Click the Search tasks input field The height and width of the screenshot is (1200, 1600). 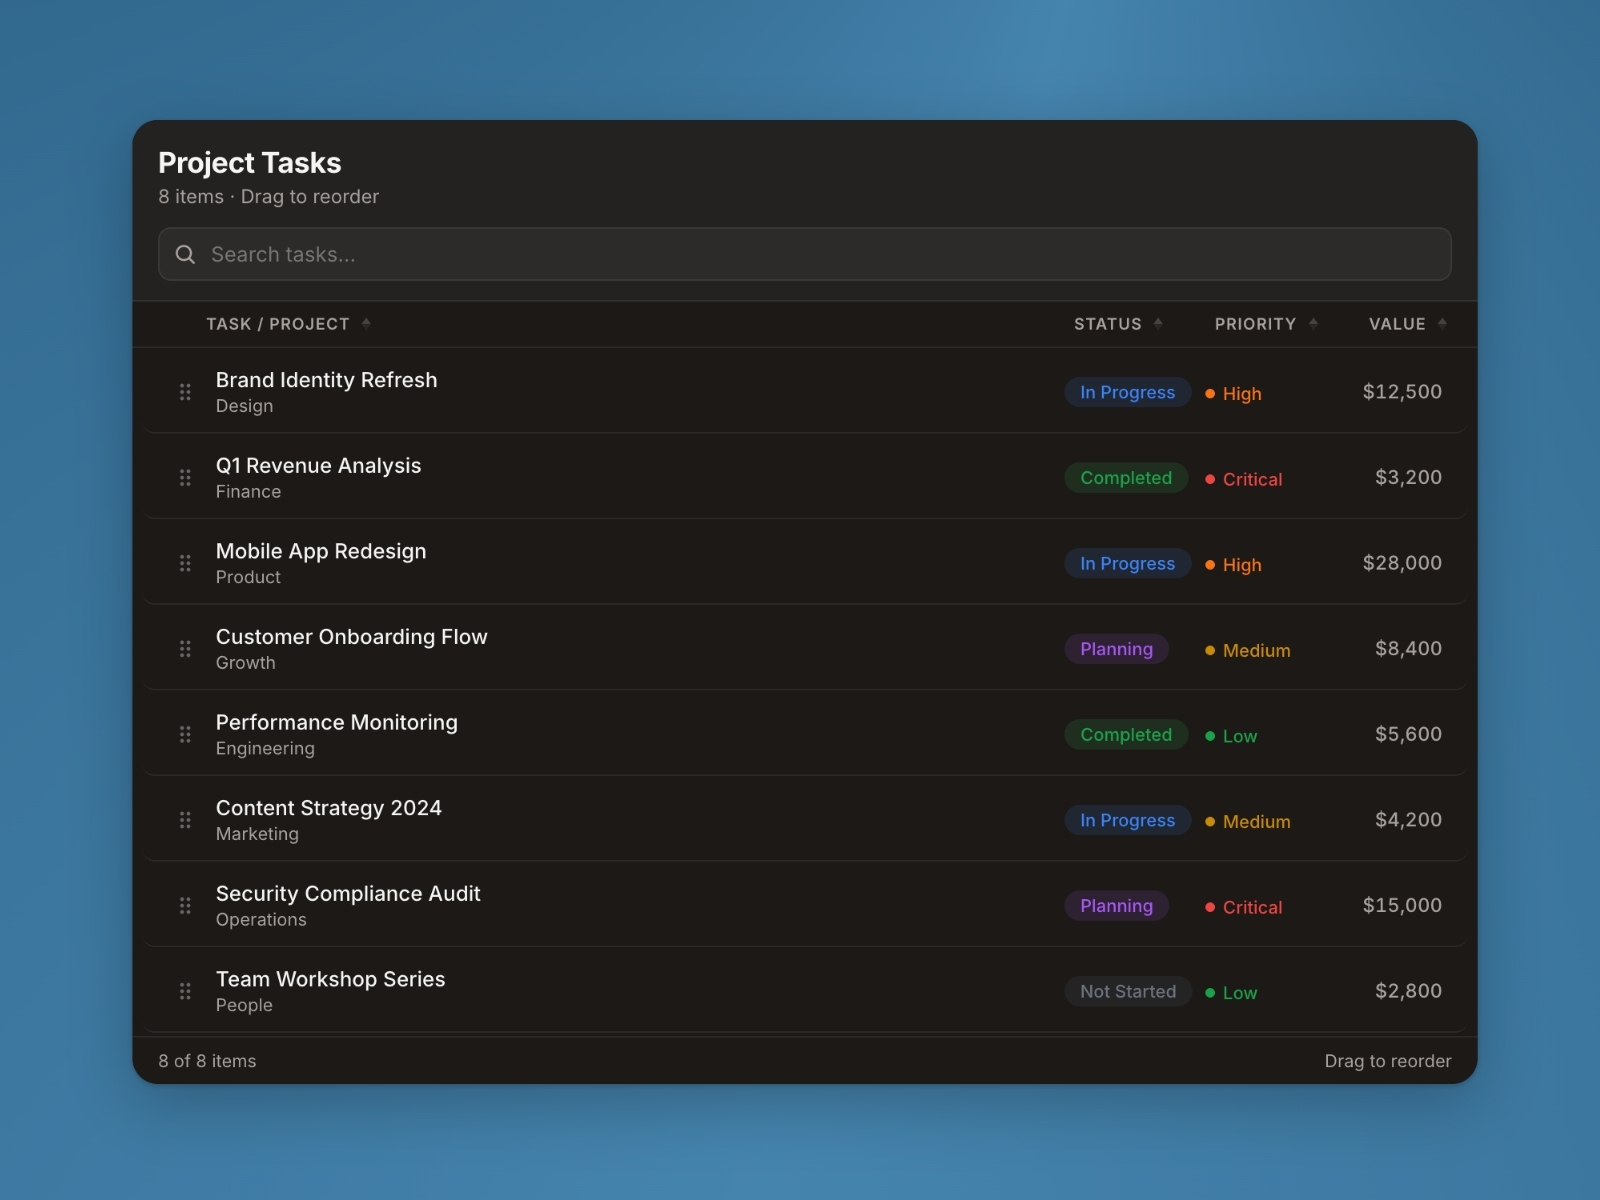click(804, 254)
